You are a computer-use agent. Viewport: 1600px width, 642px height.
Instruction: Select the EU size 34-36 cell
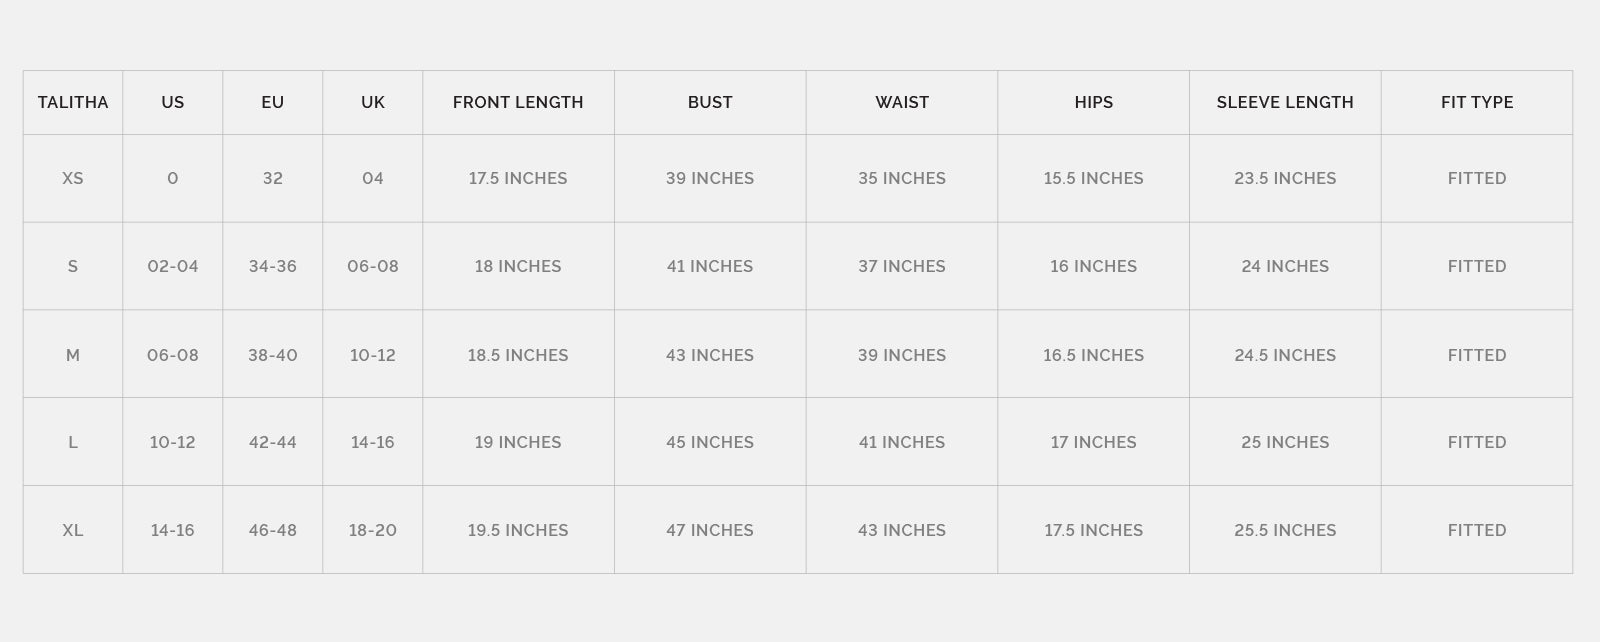[x=273, y=266]
